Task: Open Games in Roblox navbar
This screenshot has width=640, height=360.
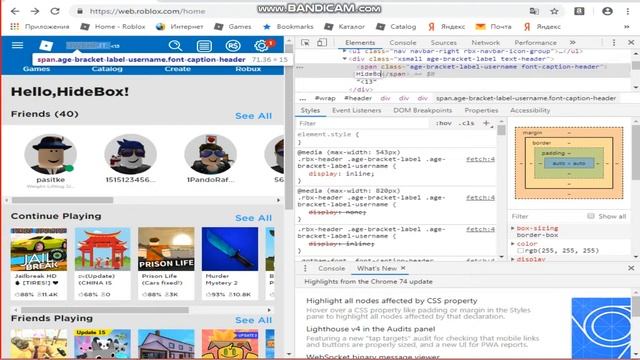Action: point(36,69)
